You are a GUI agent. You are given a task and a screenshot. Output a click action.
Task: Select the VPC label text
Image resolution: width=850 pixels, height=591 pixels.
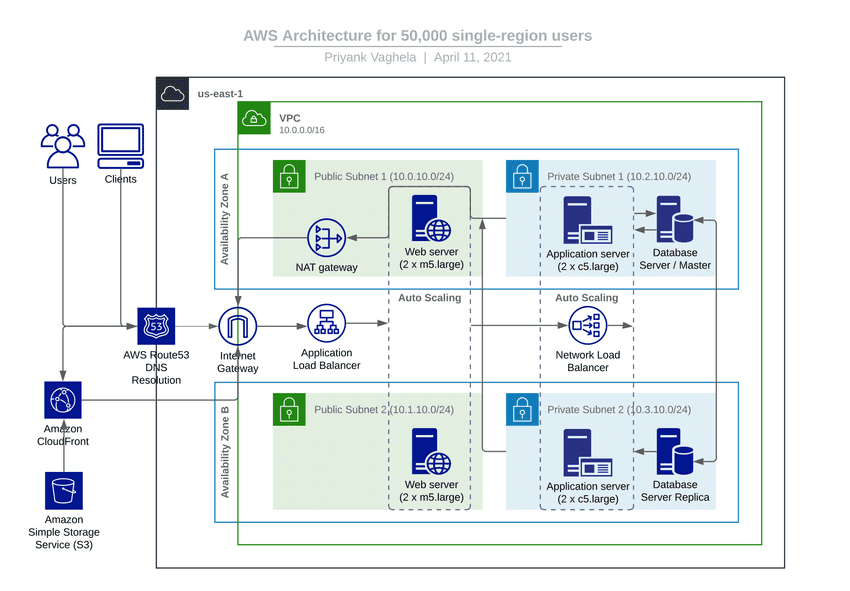(x=289, y=118)
